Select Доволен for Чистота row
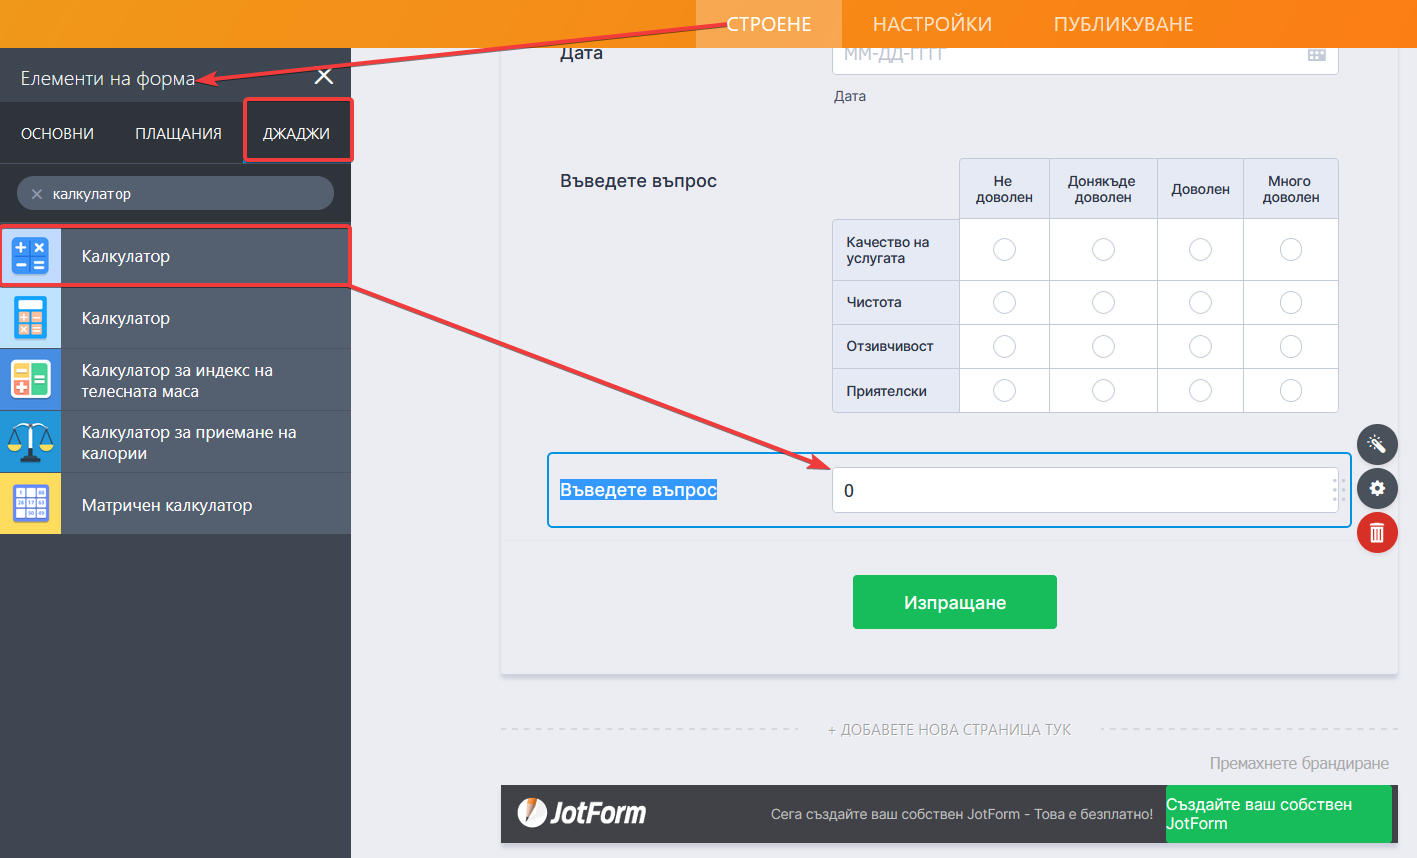Viewport: 1417px width, 858px height. [x=1200, y=302]
